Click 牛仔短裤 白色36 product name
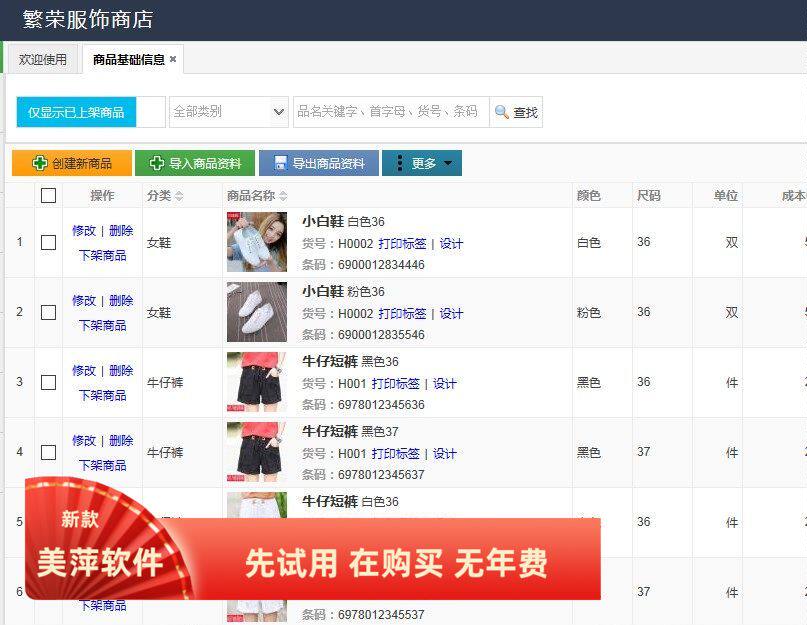 pos(350,501)
